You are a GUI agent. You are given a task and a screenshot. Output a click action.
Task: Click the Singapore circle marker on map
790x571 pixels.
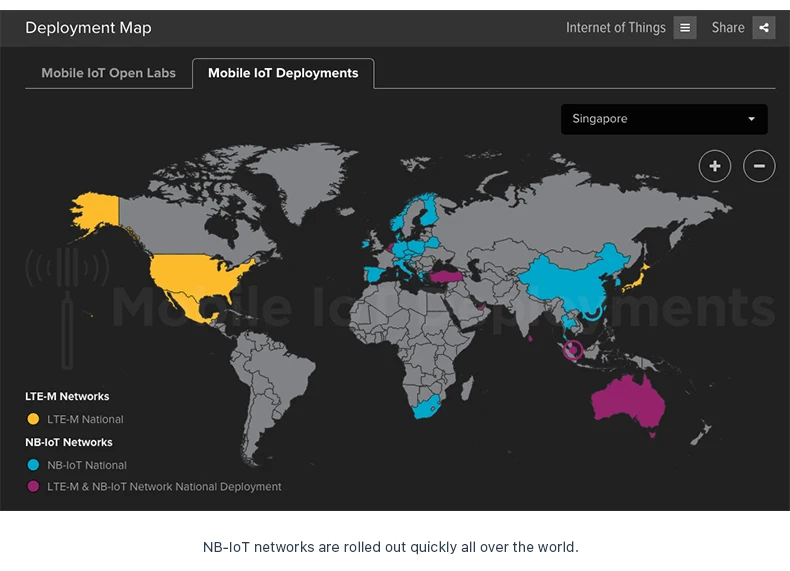pyautogui.click(x=572, y=349)
